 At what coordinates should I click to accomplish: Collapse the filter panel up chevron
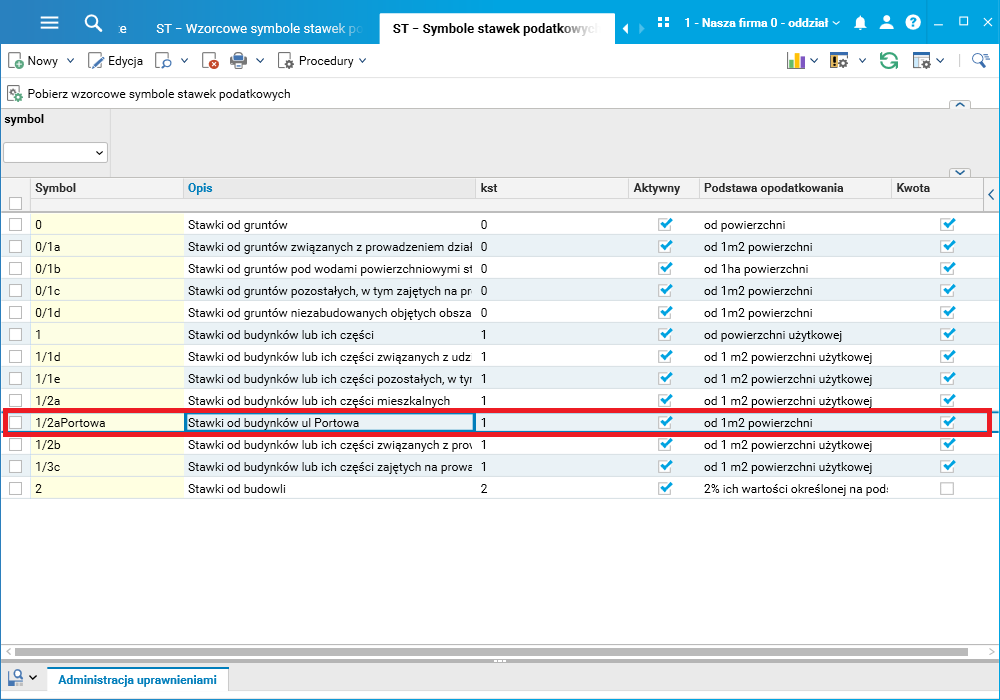click(960, 105)
